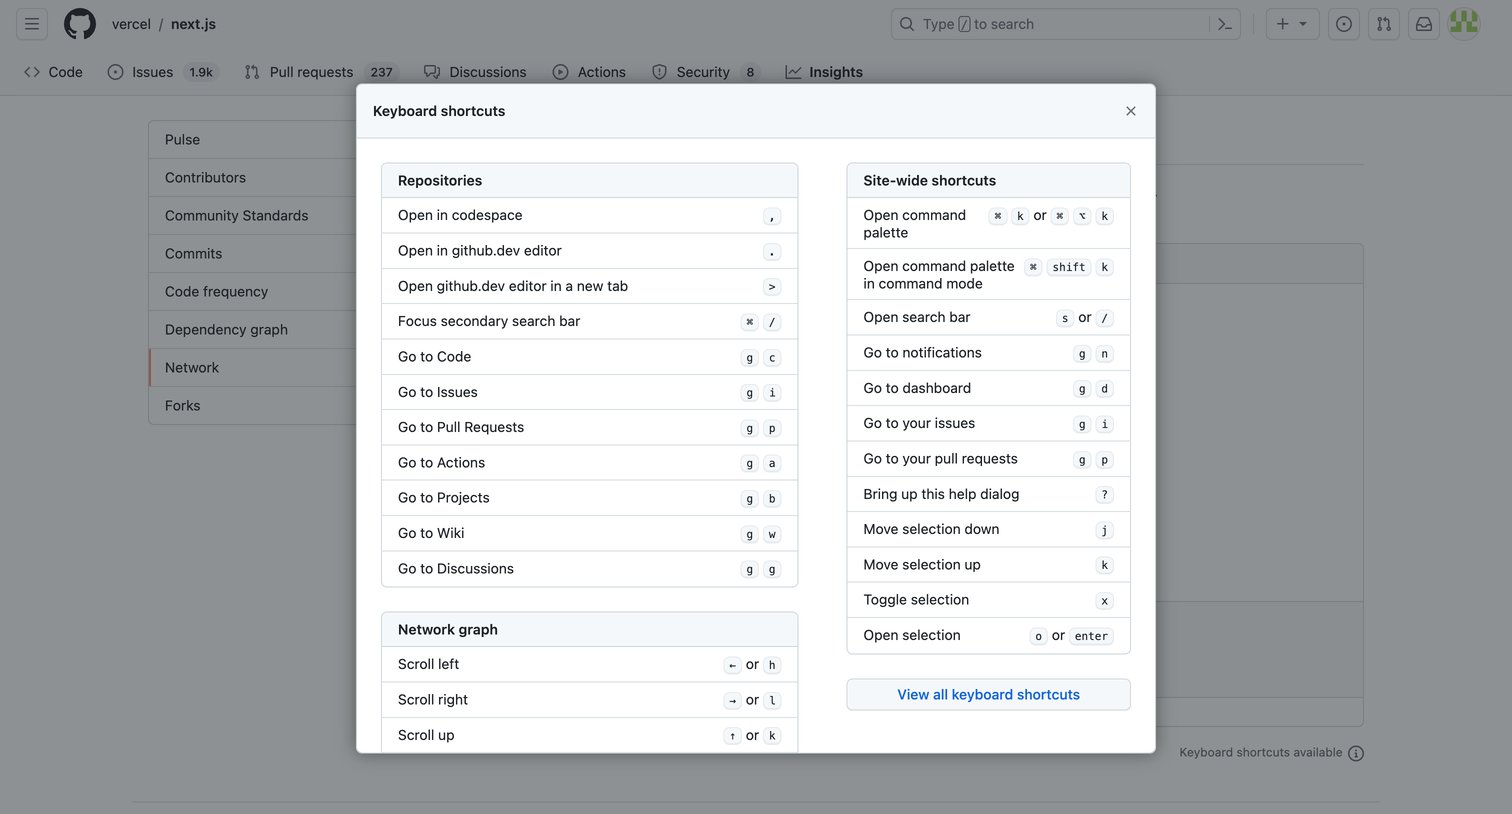The image size is (1512, 814).
Task: Click the 'Open in github.dev editor' row
Action: tap(589, 251)
